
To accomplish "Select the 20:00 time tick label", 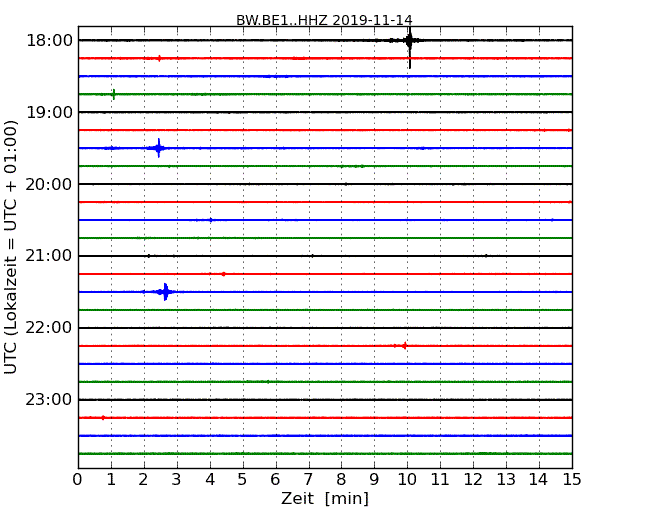I will [x=49, y=184].
